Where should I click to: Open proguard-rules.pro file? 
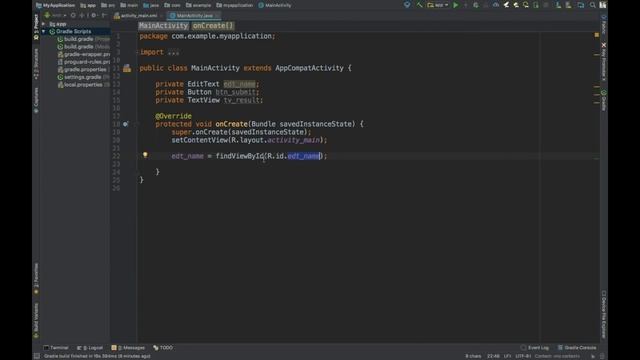pos(84,62)
